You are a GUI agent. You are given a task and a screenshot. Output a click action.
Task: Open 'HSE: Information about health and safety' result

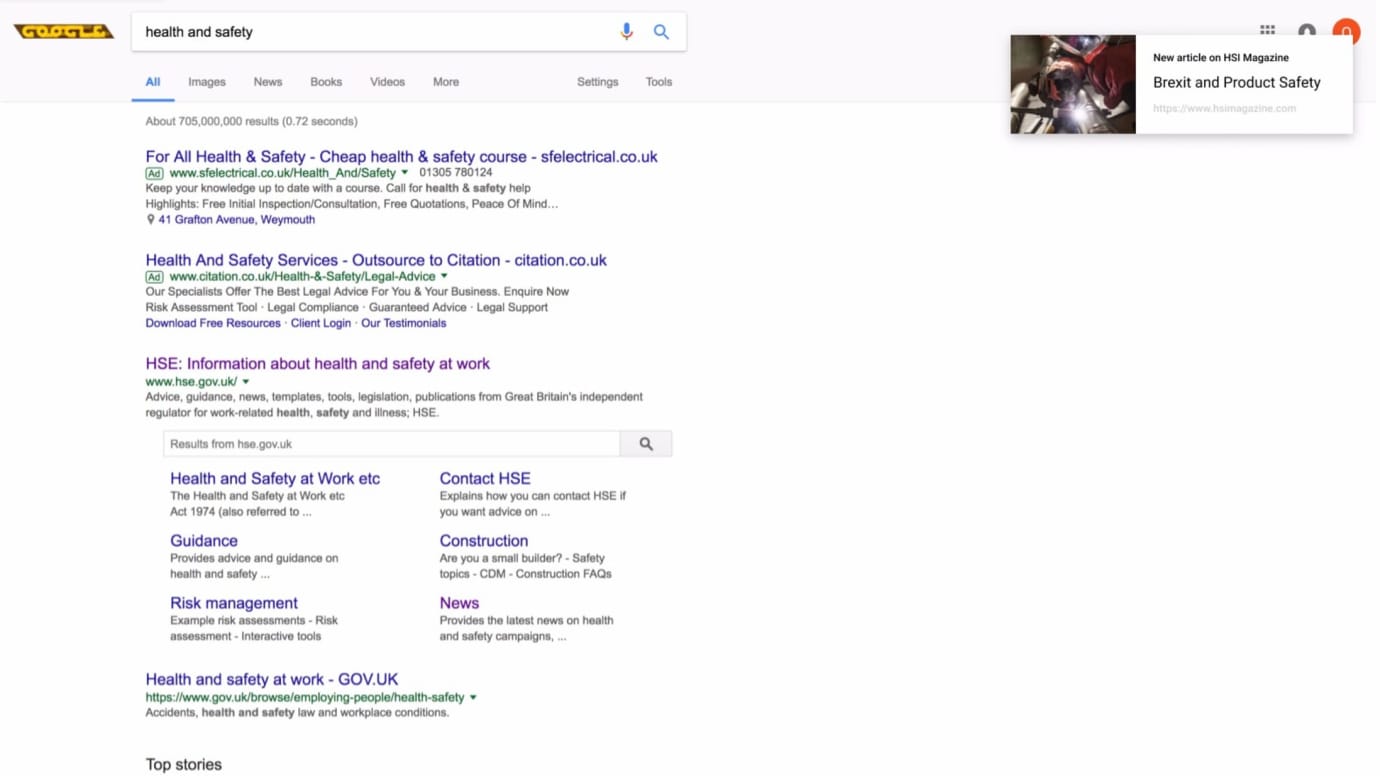(318, 364)
